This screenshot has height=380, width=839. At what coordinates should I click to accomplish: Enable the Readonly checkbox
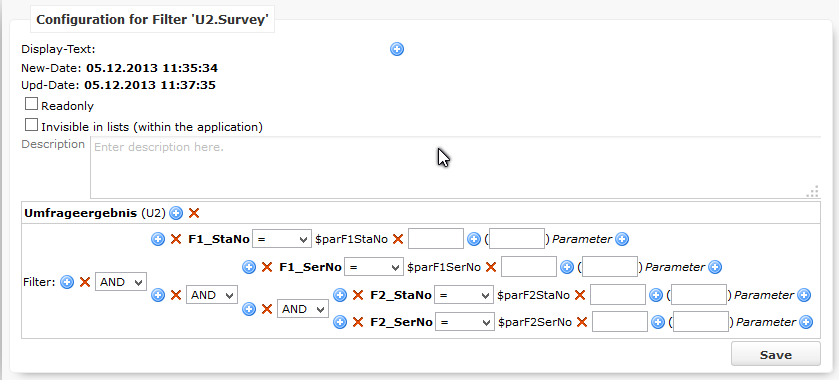(32, 104)
